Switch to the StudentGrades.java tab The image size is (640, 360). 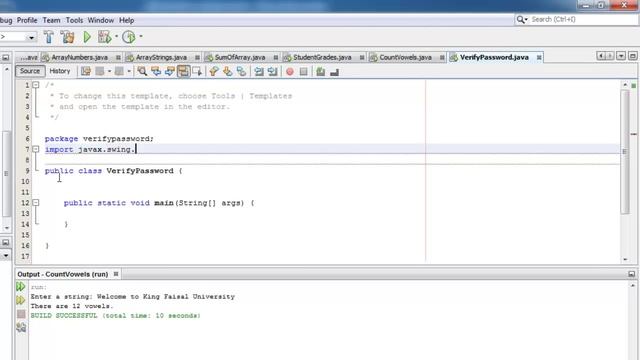point(322,58)
